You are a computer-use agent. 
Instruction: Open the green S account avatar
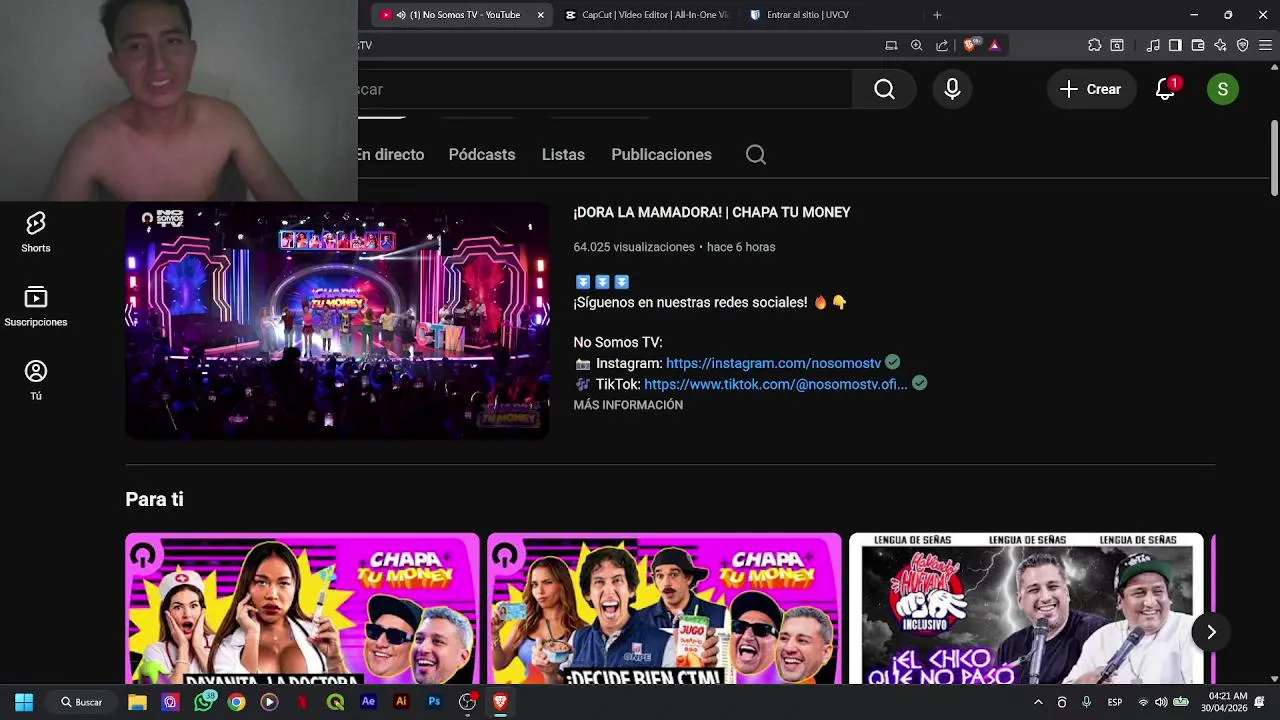coord(1222,89)
